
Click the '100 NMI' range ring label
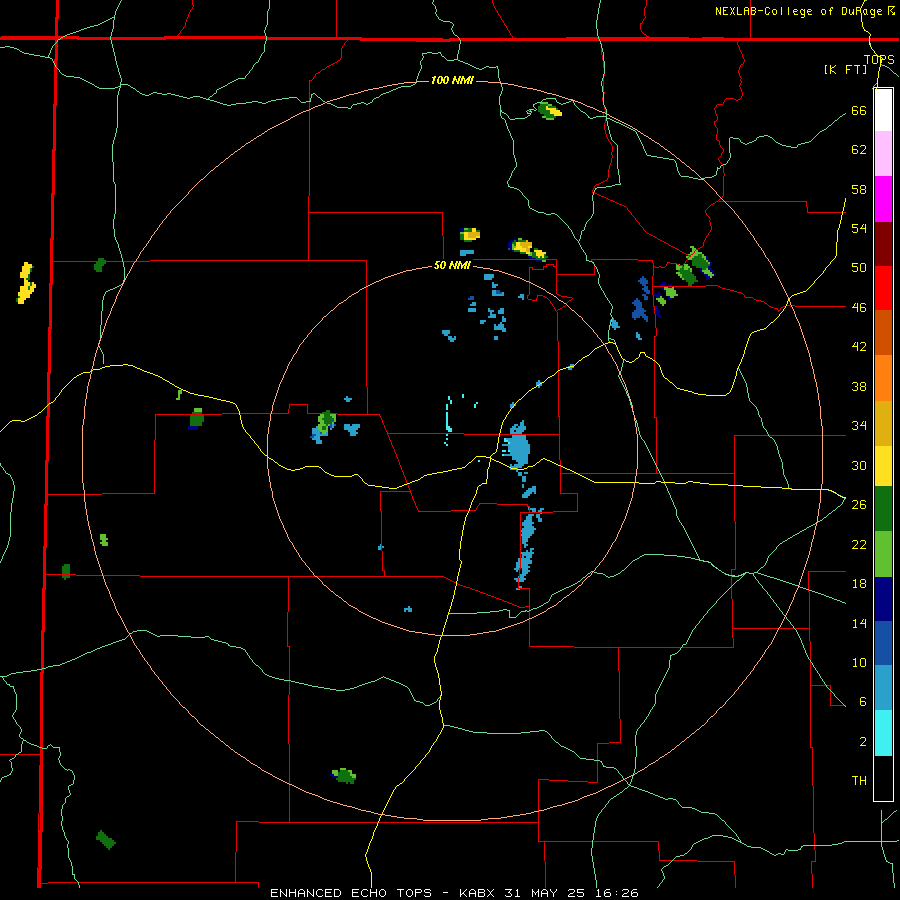point(452,80)
